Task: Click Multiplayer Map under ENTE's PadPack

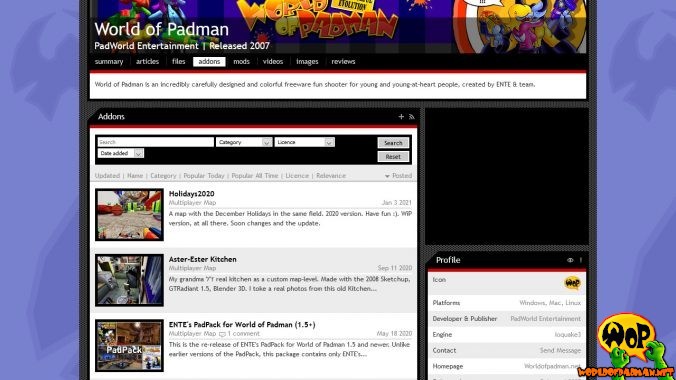Action: click(x=192, y=334)
